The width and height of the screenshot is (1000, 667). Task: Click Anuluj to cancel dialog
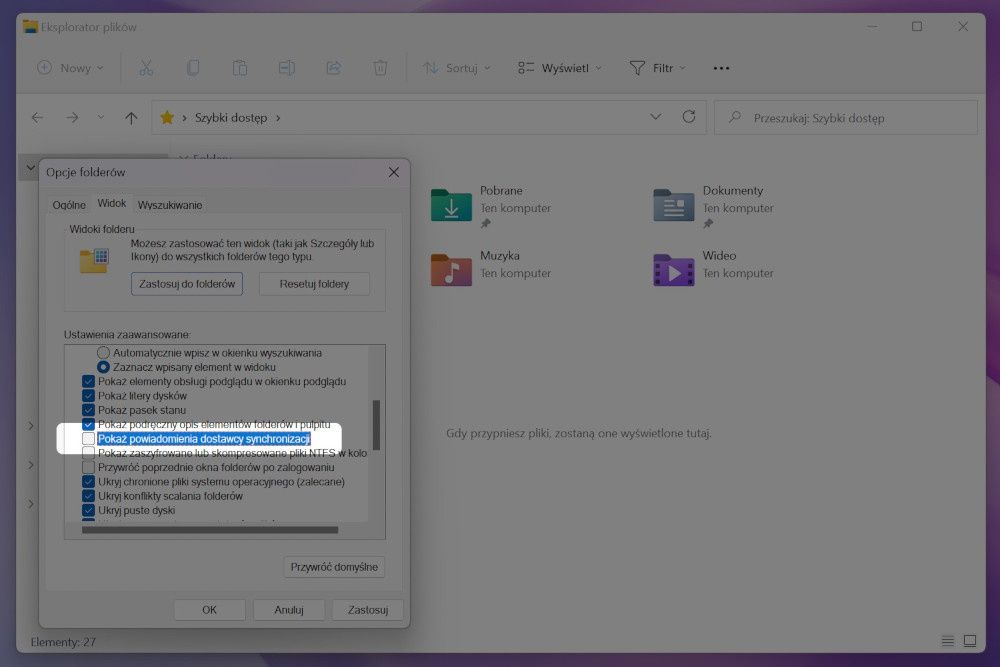289,610
